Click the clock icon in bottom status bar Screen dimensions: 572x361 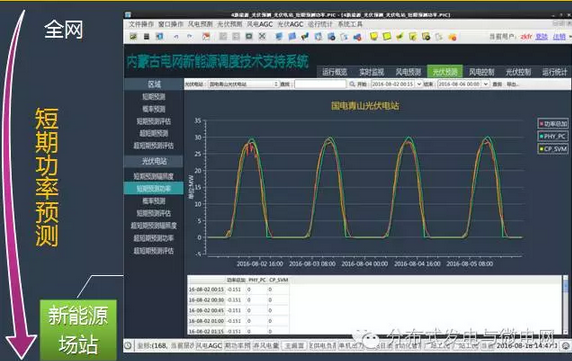pyautogui.click(x=128, y=345)
